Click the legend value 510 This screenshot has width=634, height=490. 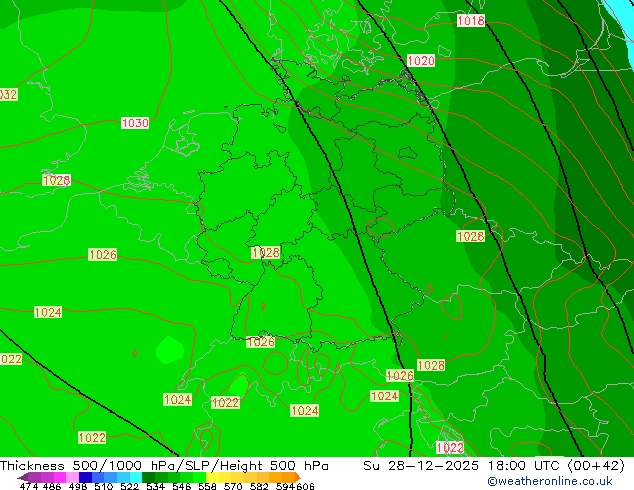pos(104,486)
